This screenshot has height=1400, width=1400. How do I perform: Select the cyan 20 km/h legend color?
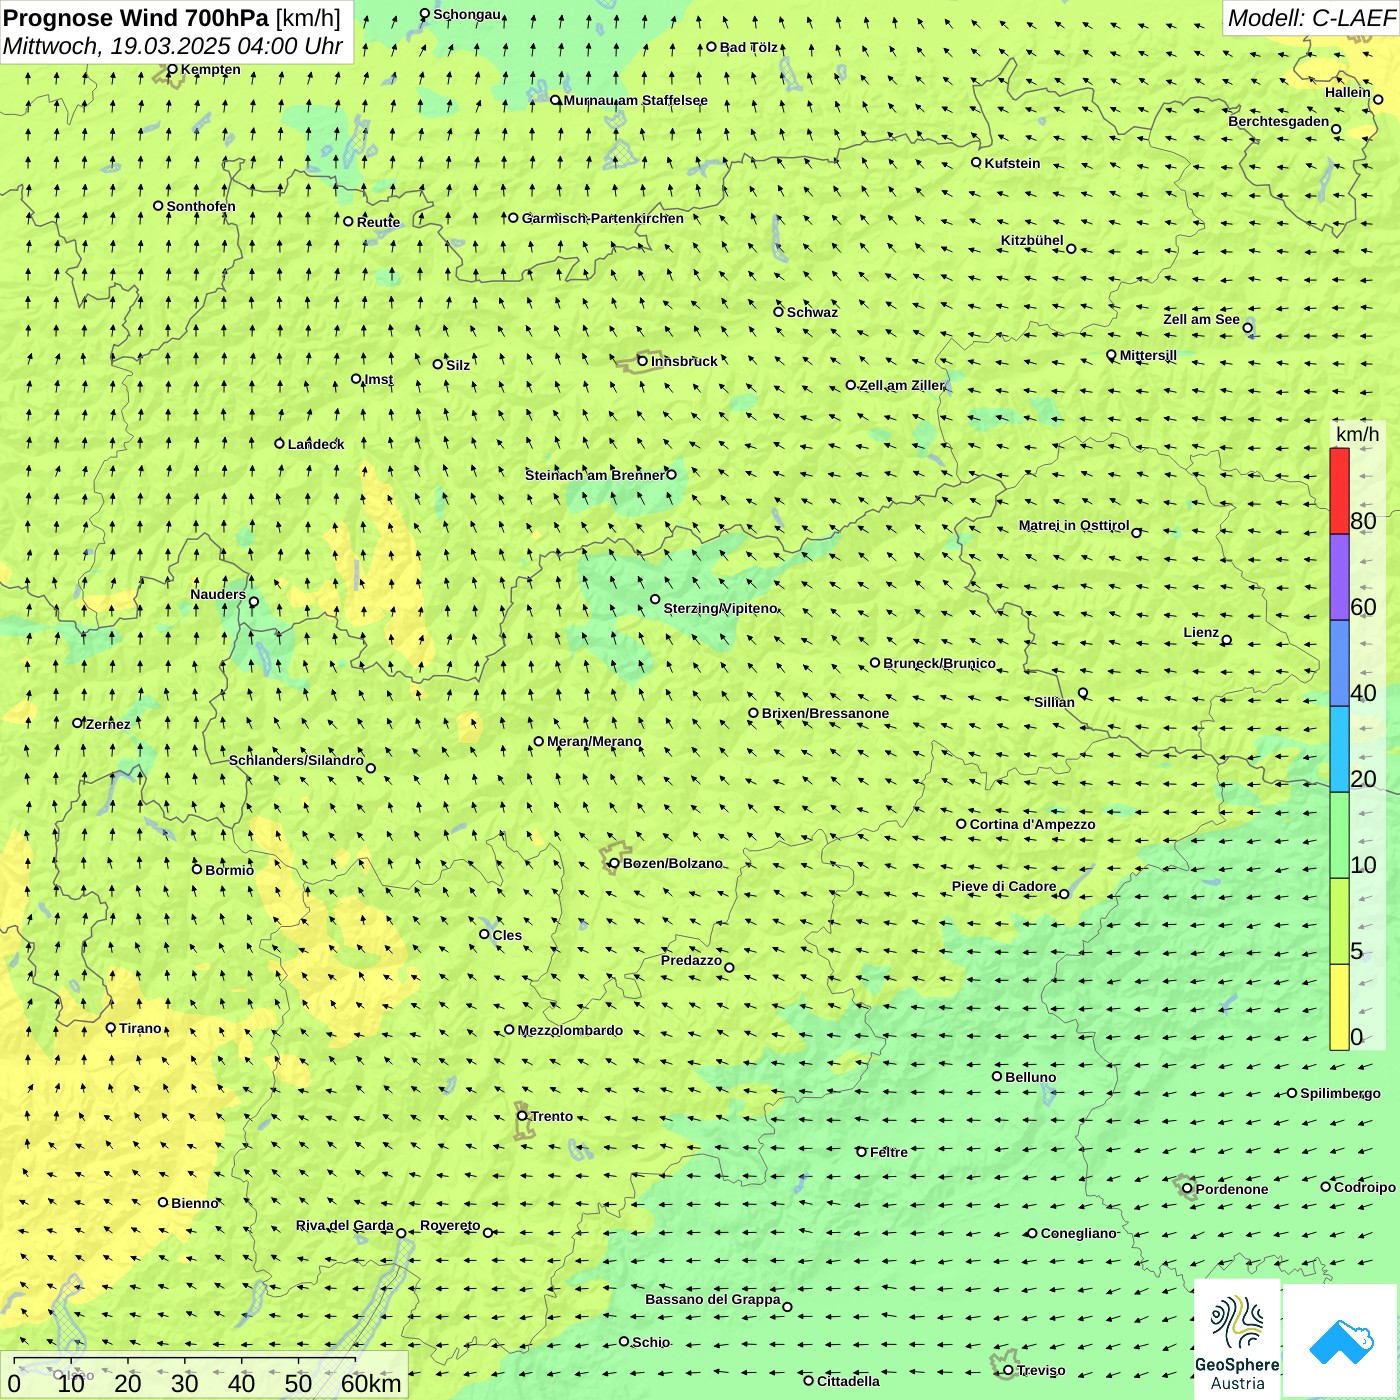pyautogui.click(x=1339, y=749)
